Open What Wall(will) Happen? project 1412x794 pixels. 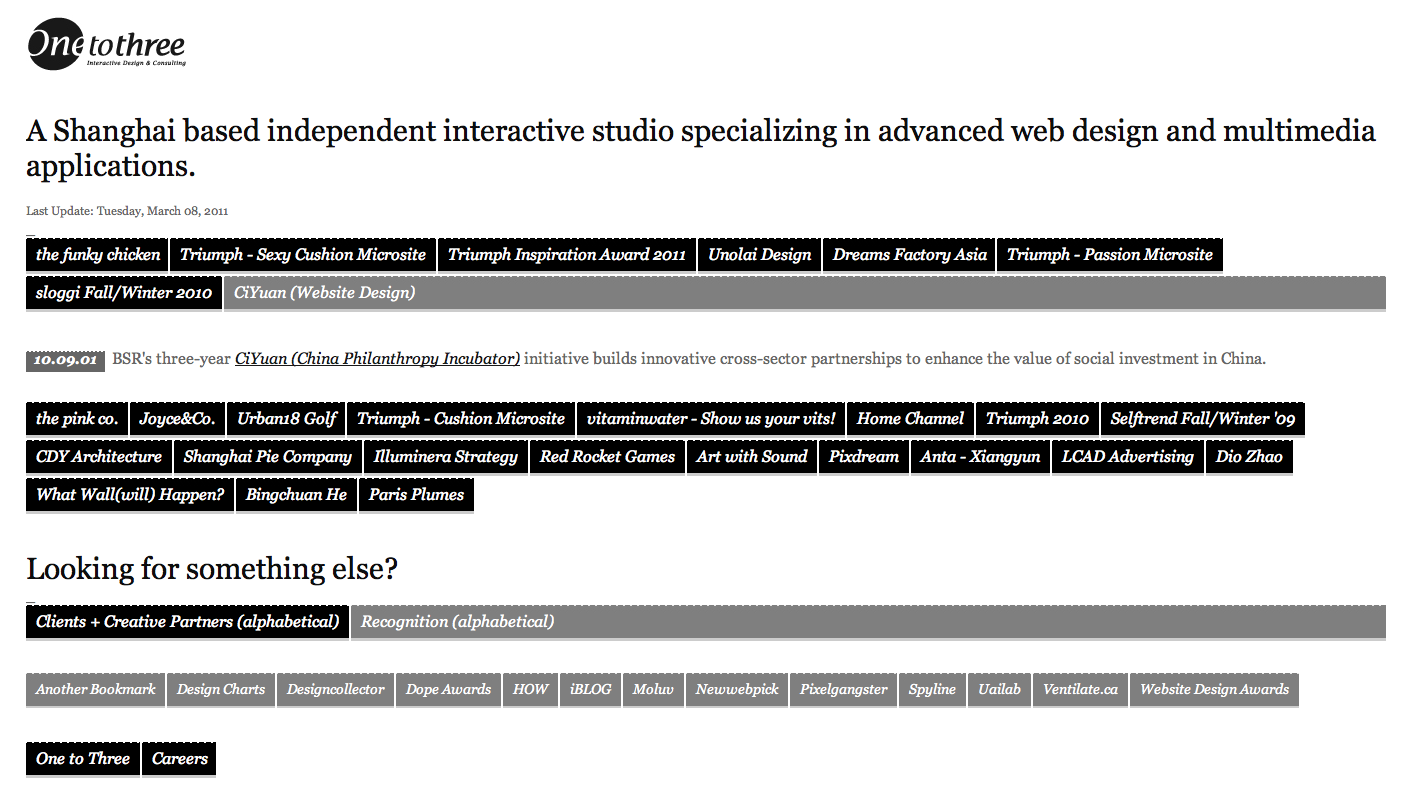click(130, 495)
